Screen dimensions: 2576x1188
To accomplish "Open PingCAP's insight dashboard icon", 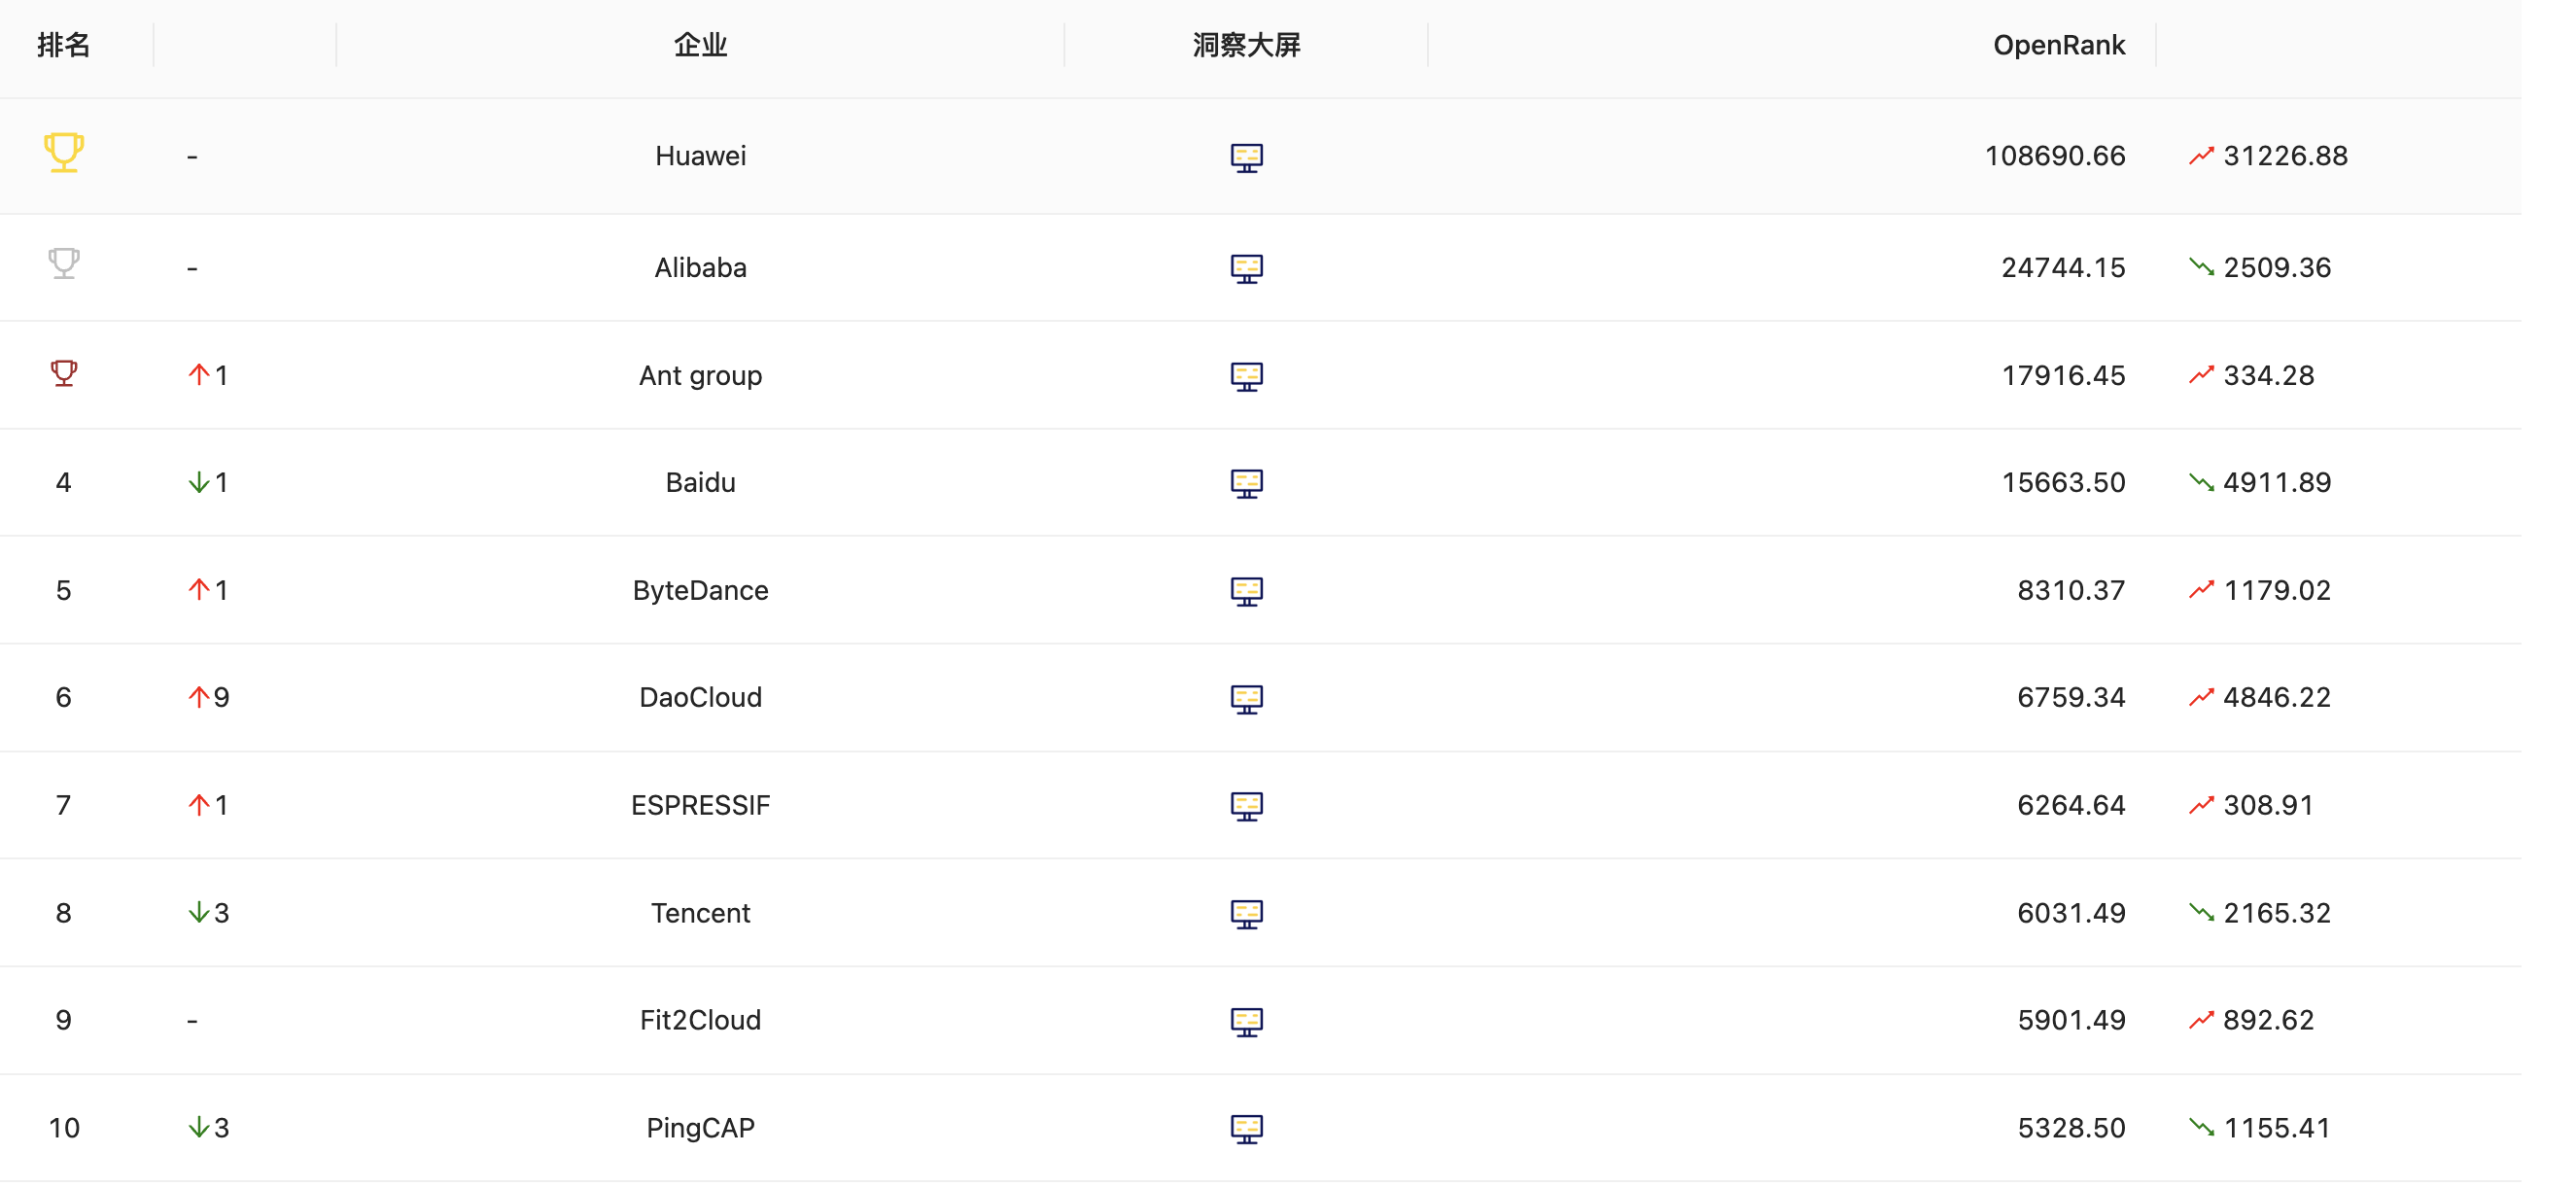I will [1246, 1129].
